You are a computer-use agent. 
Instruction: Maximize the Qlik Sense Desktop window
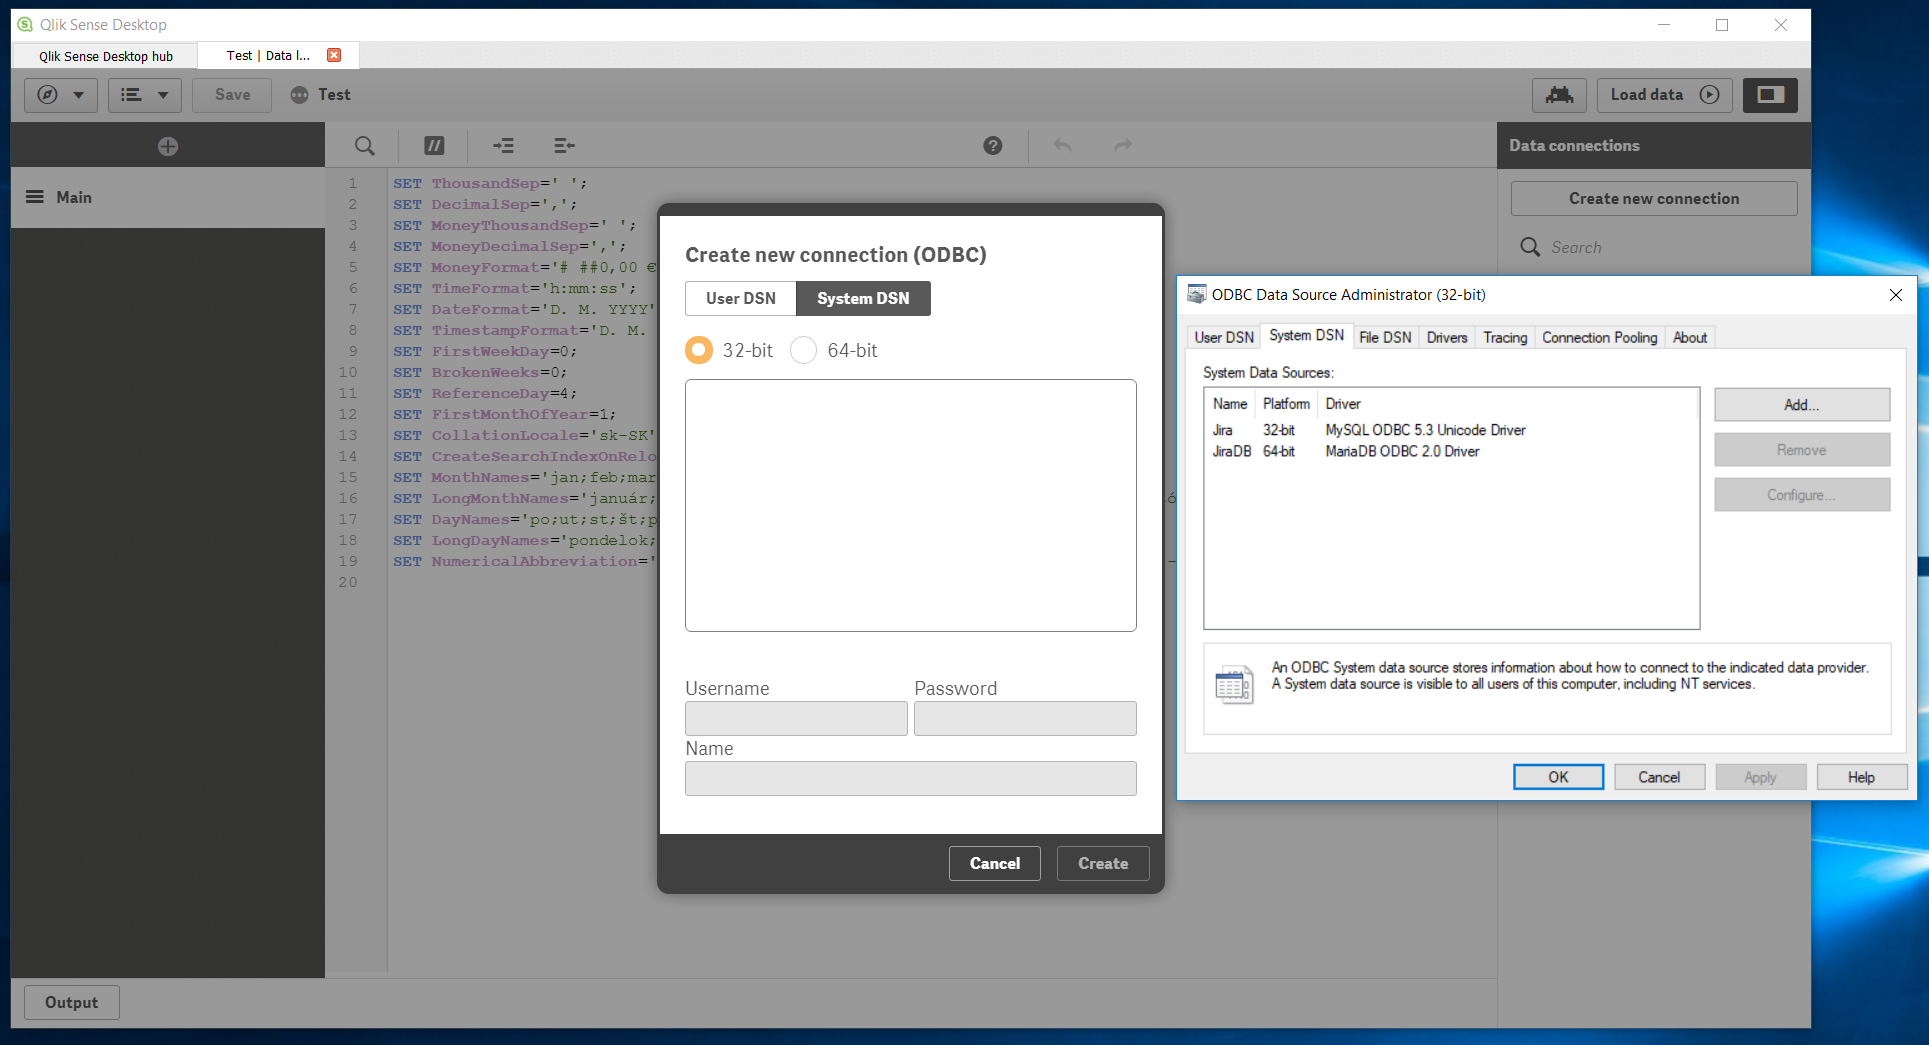pos(1722,25)
